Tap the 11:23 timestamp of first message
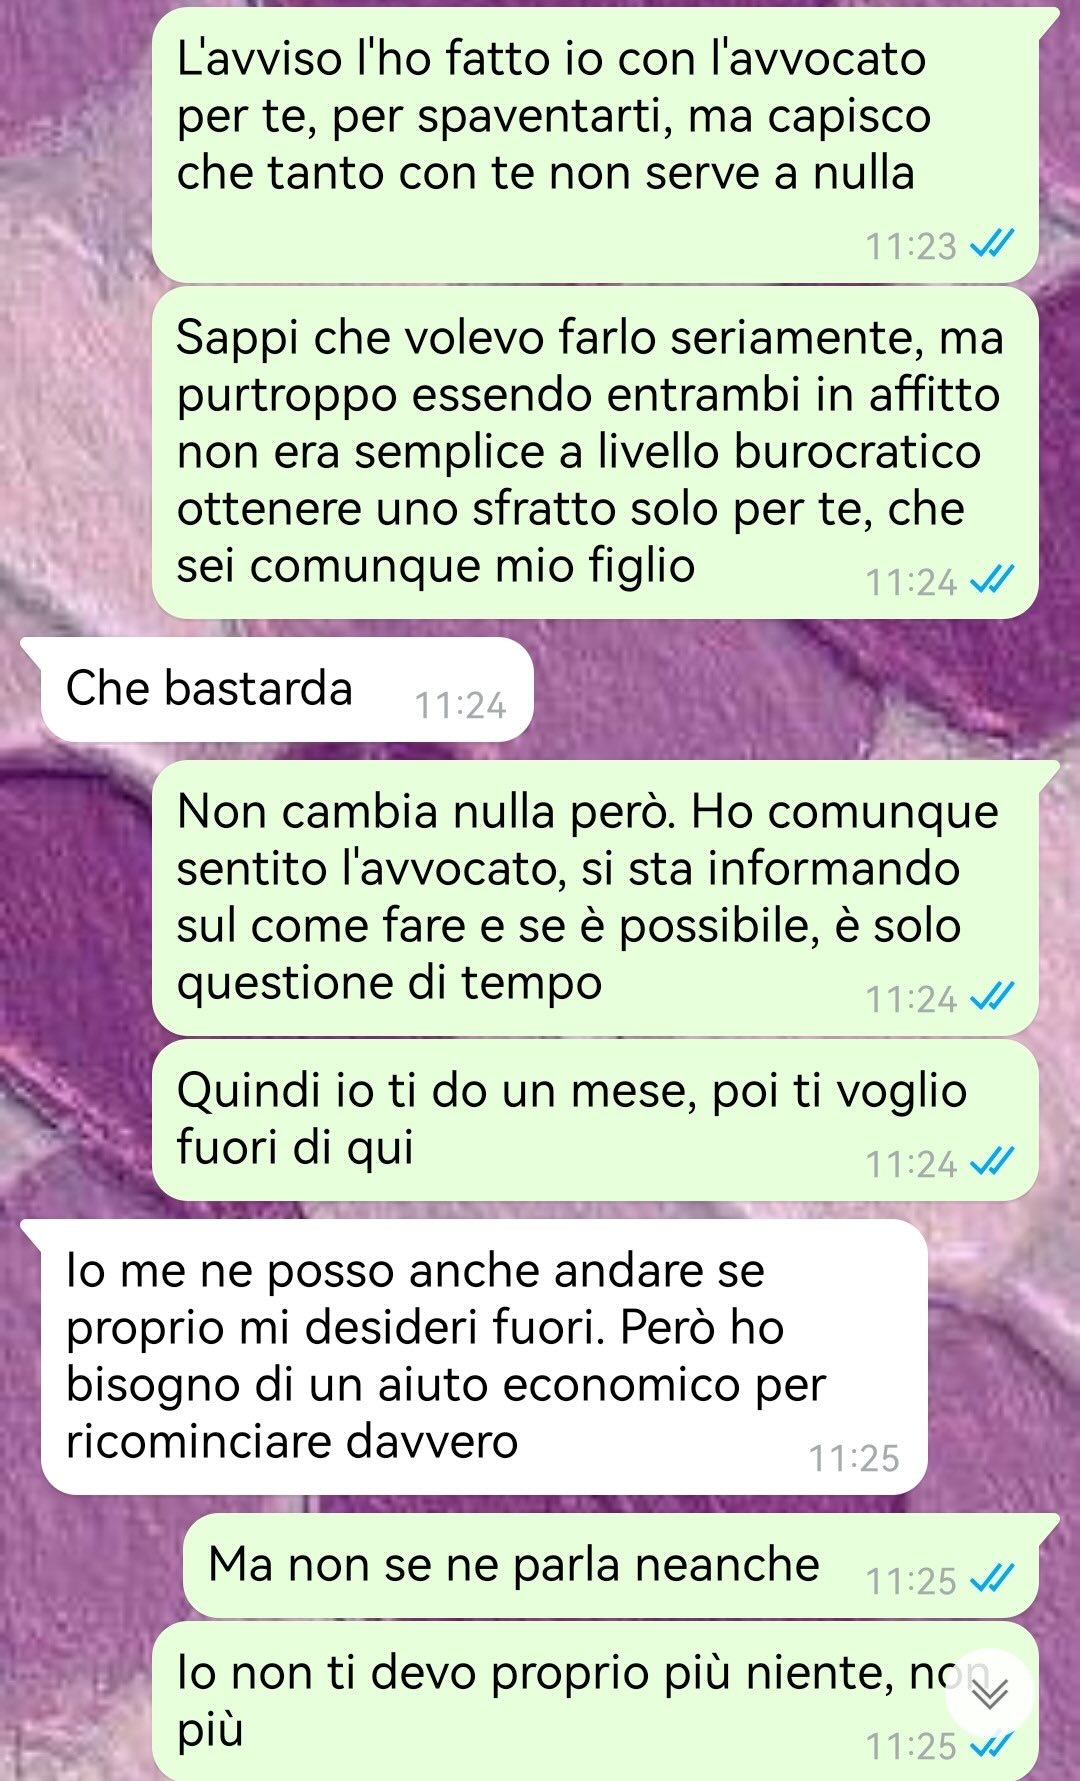The image size is (1080, 1781). (x=911, y=246)
